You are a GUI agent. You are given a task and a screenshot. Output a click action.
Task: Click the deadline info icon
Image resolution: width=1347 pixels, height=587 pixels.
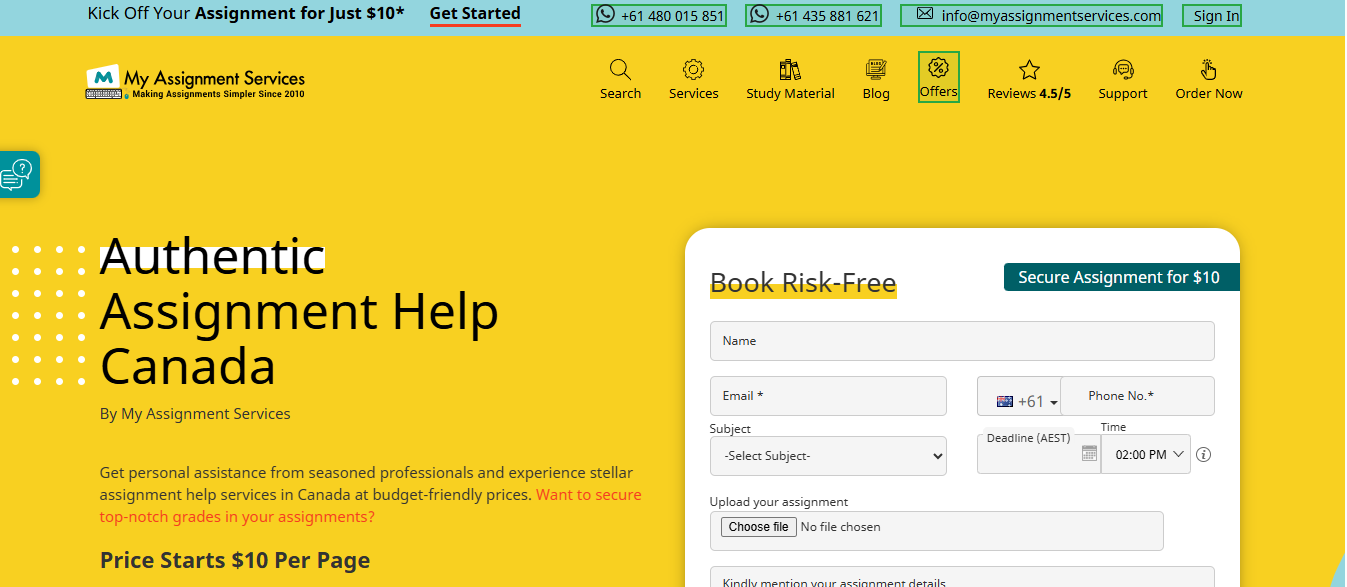click(x=1204, y=455)
